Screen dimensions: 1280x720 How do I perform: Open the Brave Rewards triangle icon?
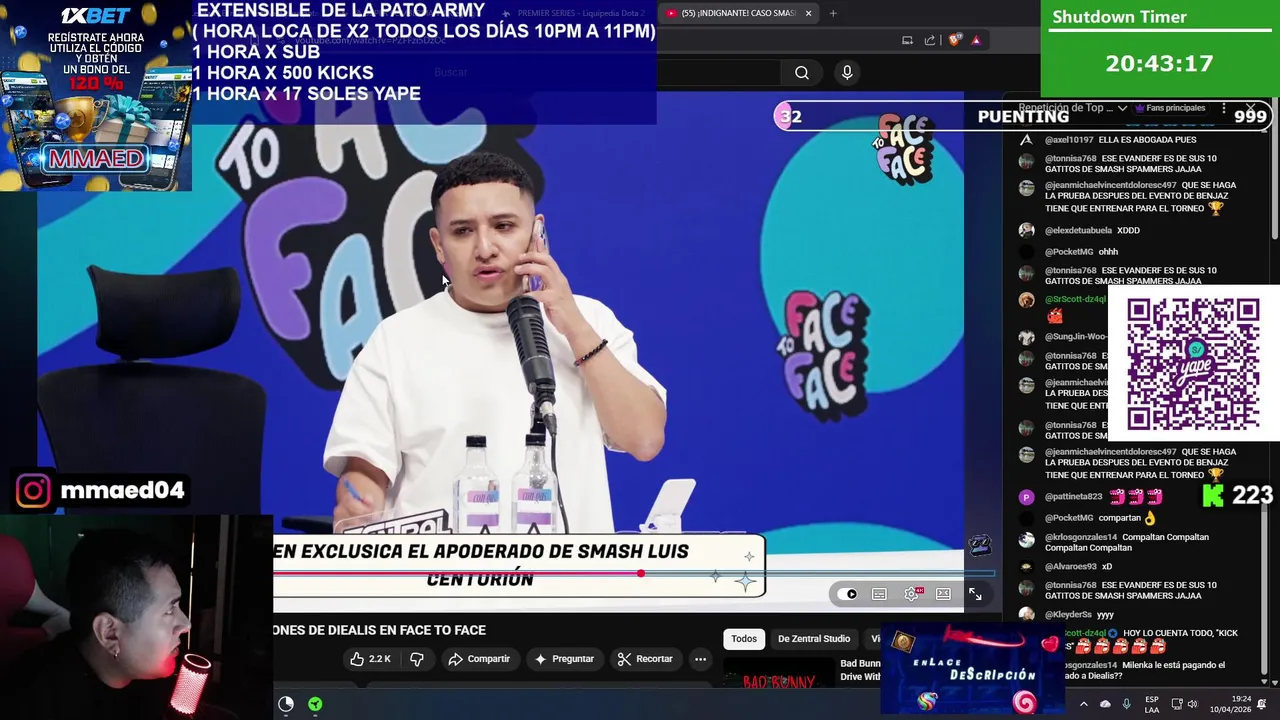(x=976, y=40)
